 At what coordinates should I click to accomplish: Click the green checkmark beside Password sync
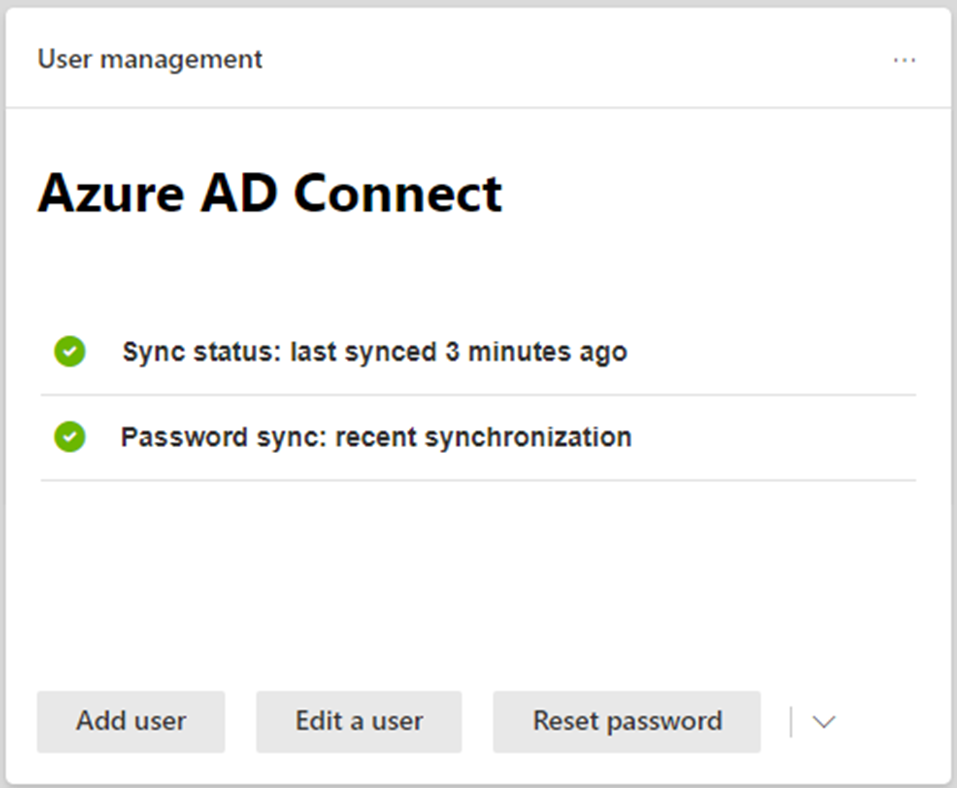(70, 437)
